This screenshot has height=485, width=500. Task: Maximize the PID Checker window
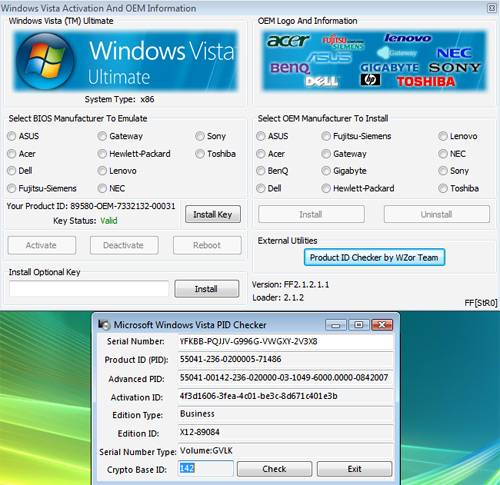point(359,325)
